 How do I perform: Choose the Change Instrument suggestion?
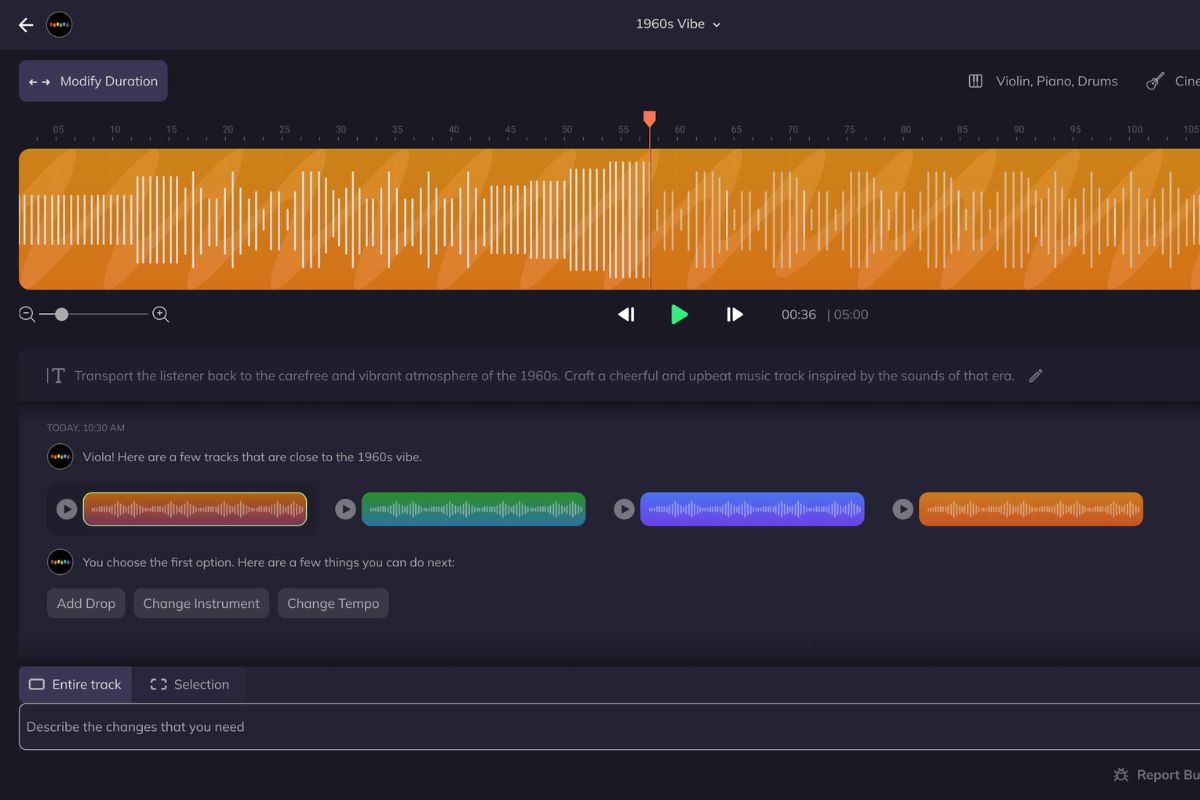click(201, 603)
